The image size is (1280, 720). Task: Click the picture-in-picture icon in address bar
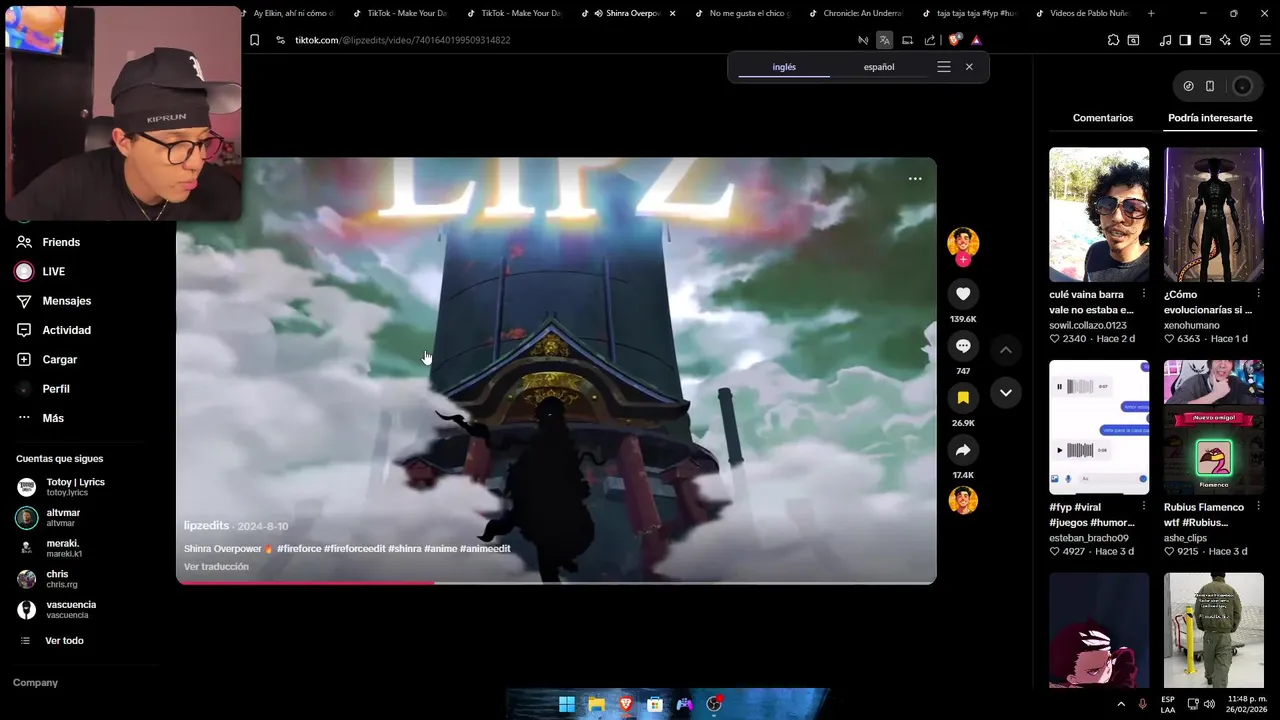pyautogui.click(x=907, y=40)
